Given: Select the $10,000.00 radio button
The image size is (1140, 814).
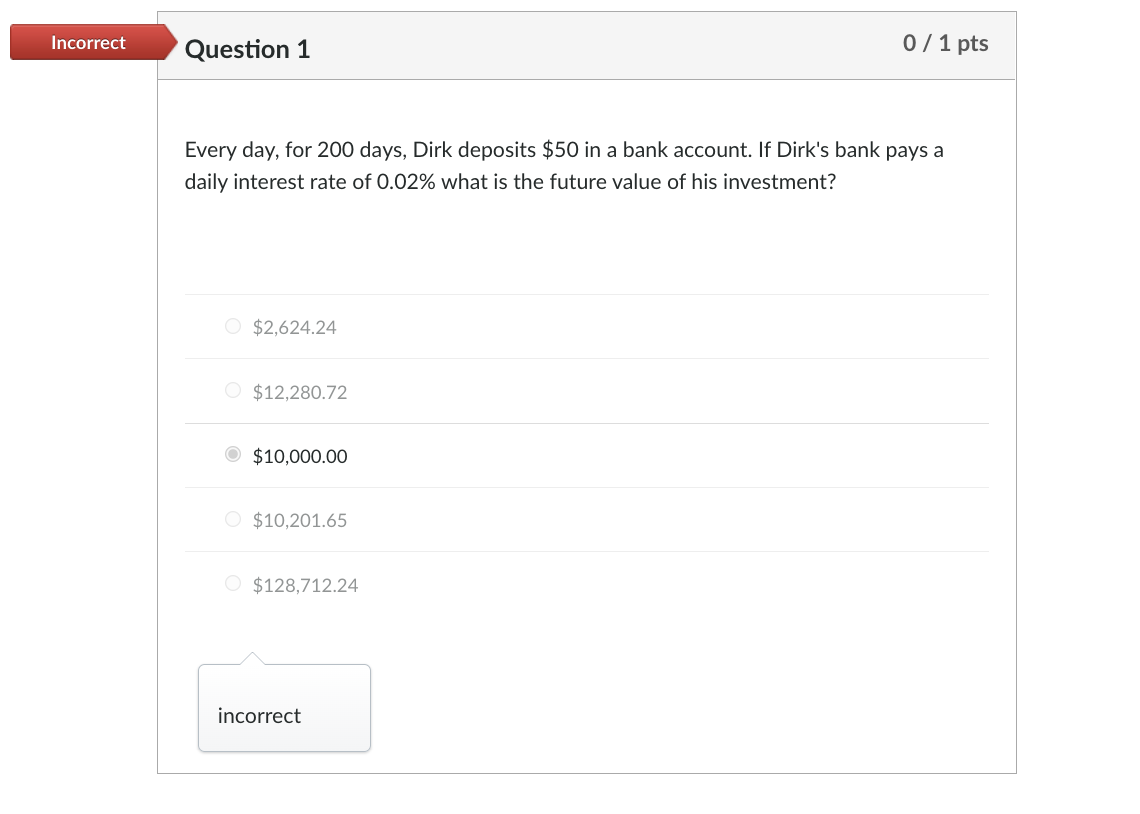Looking at the screenshot, I should click(232, 454).
